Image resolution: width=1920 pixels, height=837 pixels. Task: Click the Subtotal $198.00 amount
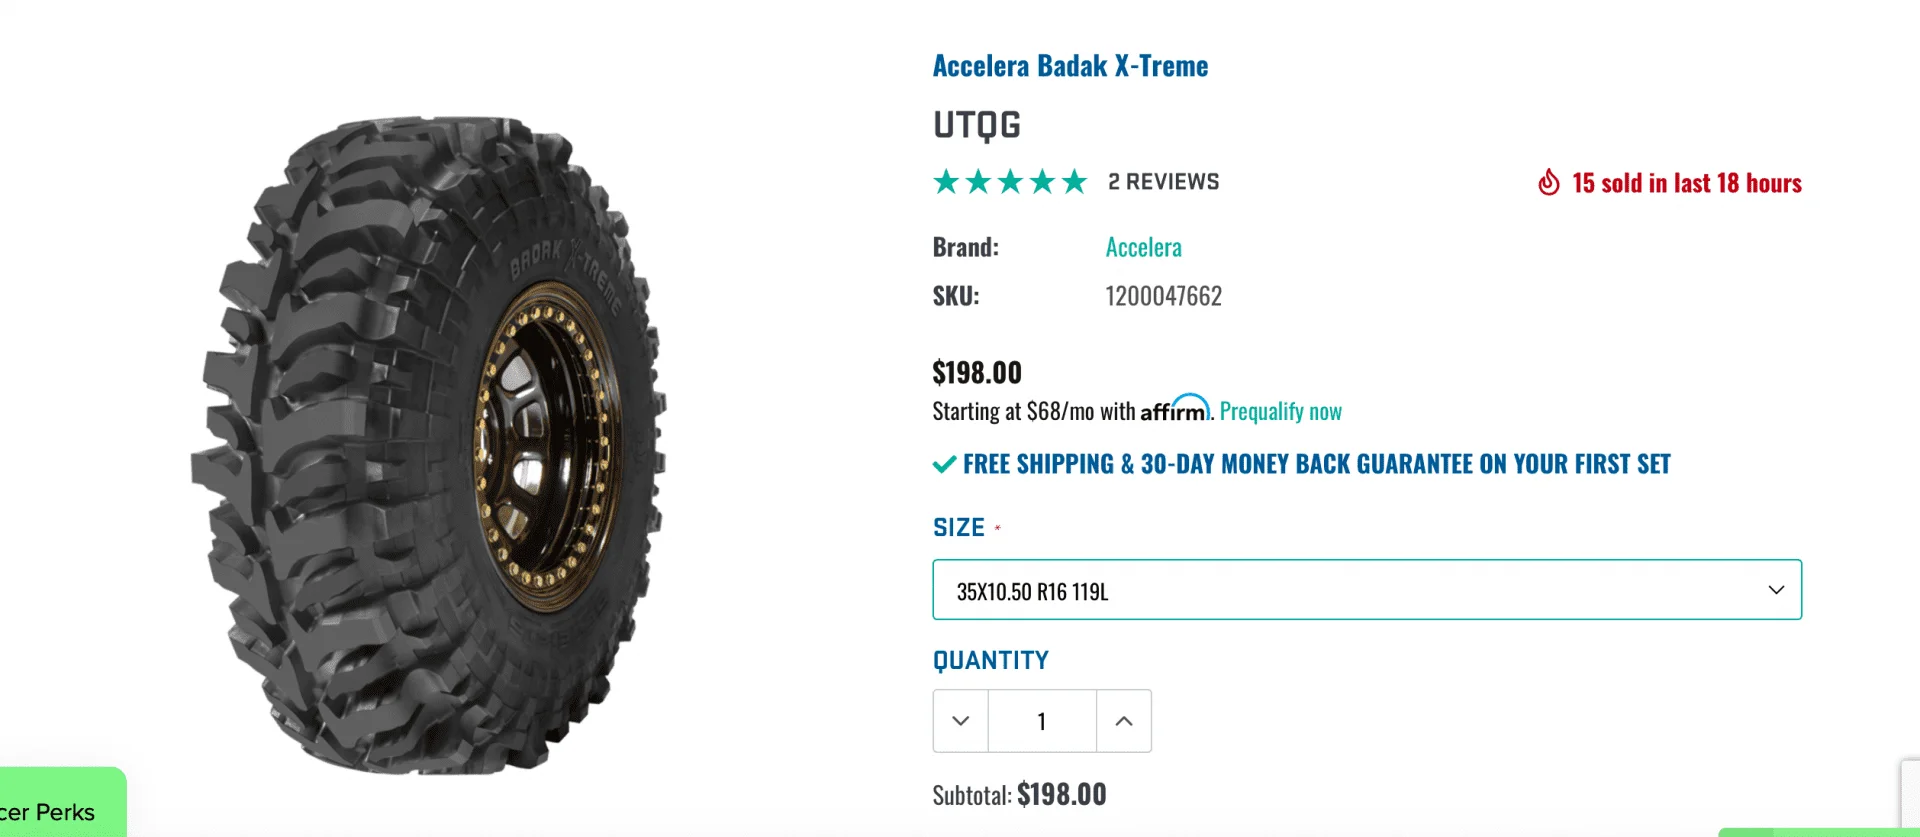coord(1061,795)
